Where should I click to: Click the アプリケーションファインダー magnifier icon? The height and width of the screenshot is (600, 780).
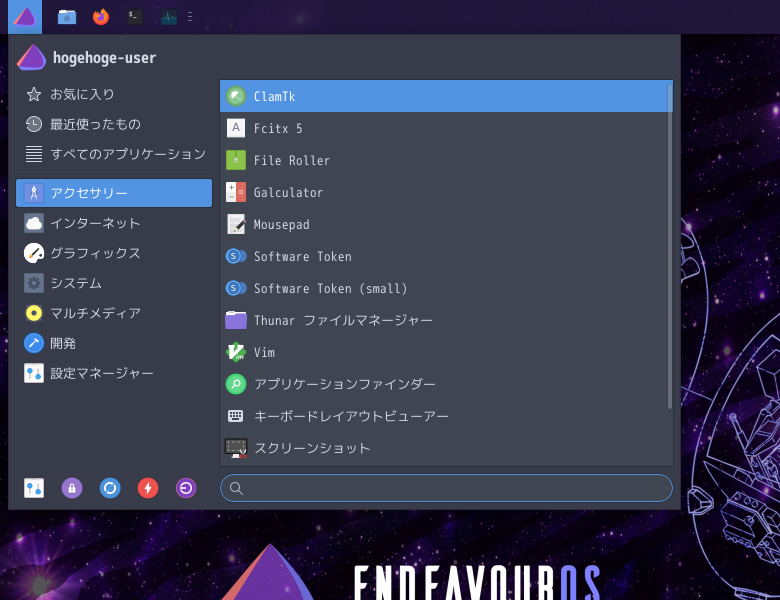(x=236, y=384)
